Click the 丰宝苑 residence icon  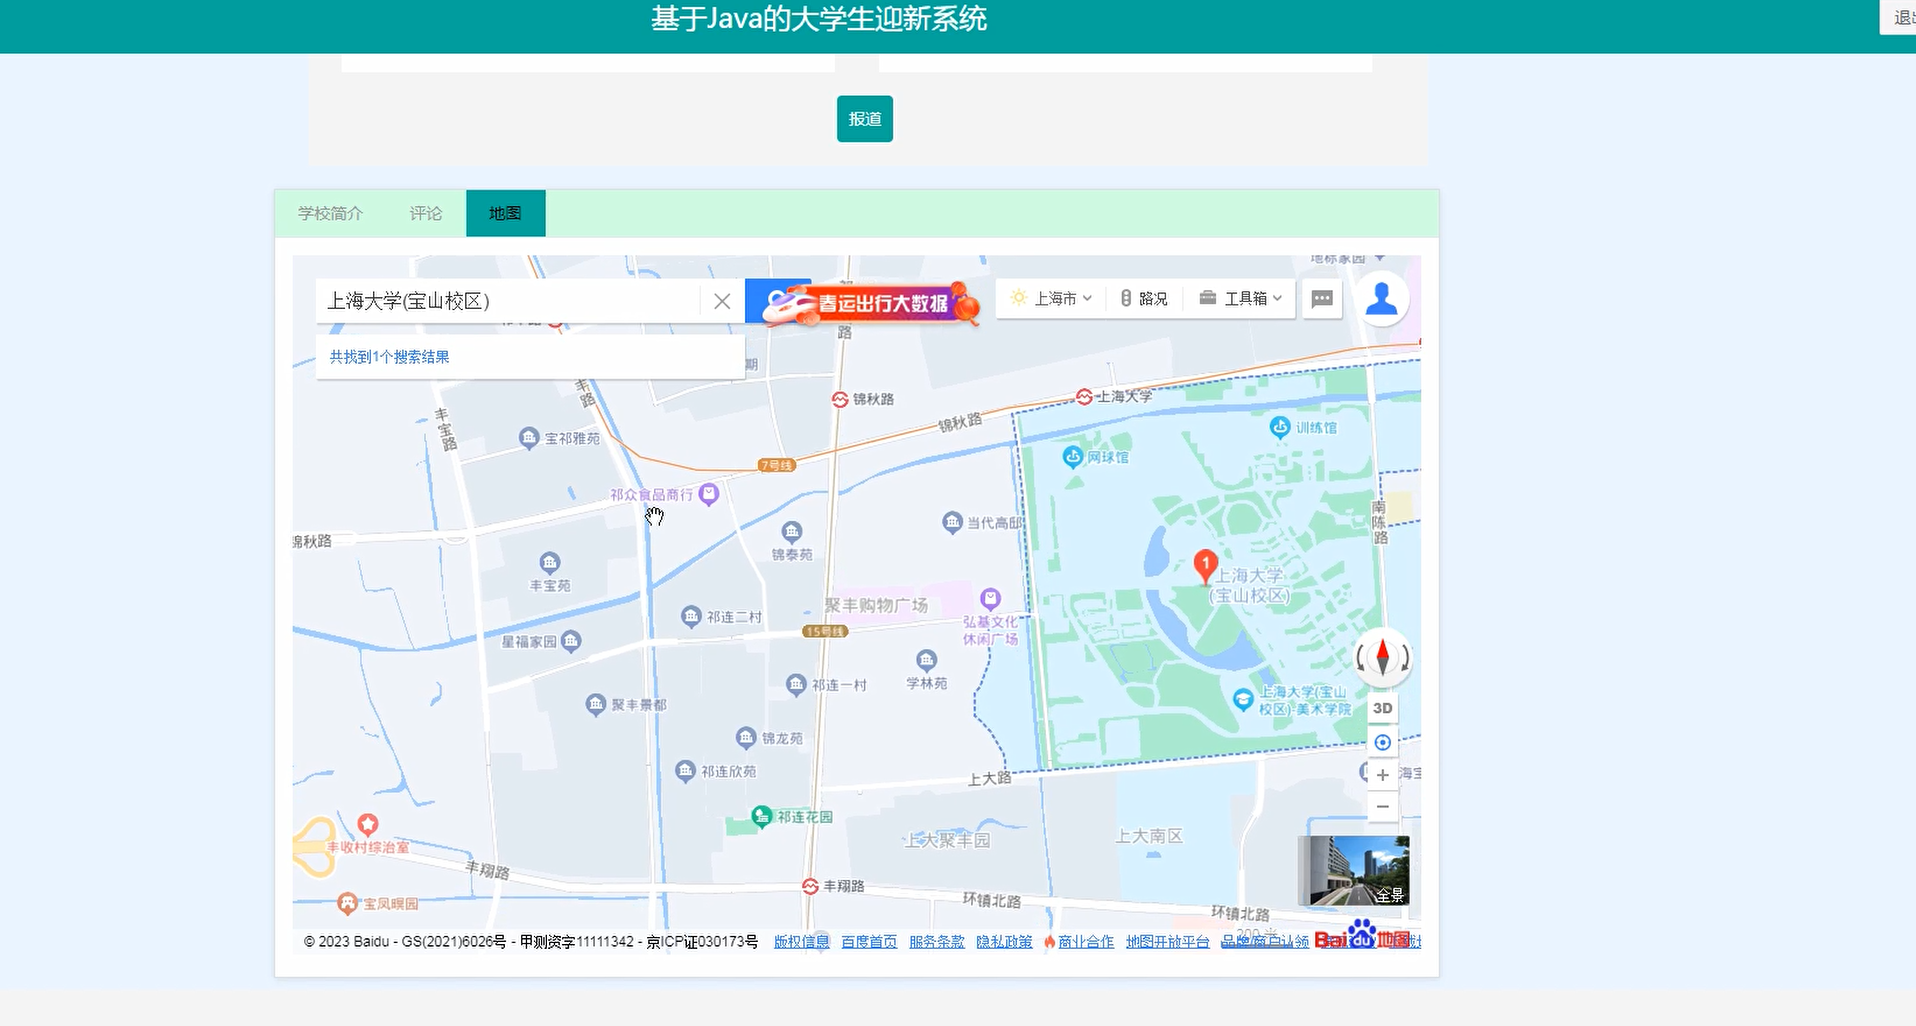click(x=550, y=562)
